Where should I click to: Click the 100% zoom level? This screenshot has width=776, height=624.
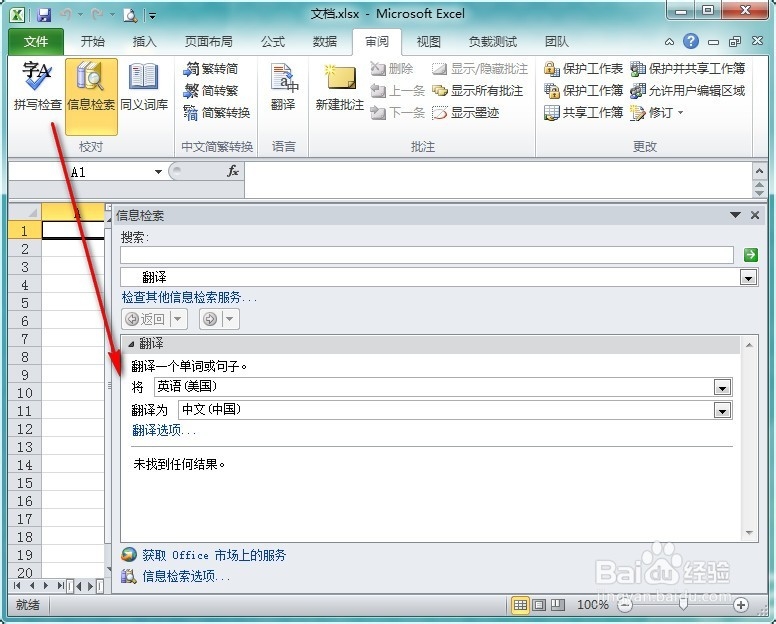(592, 605)
